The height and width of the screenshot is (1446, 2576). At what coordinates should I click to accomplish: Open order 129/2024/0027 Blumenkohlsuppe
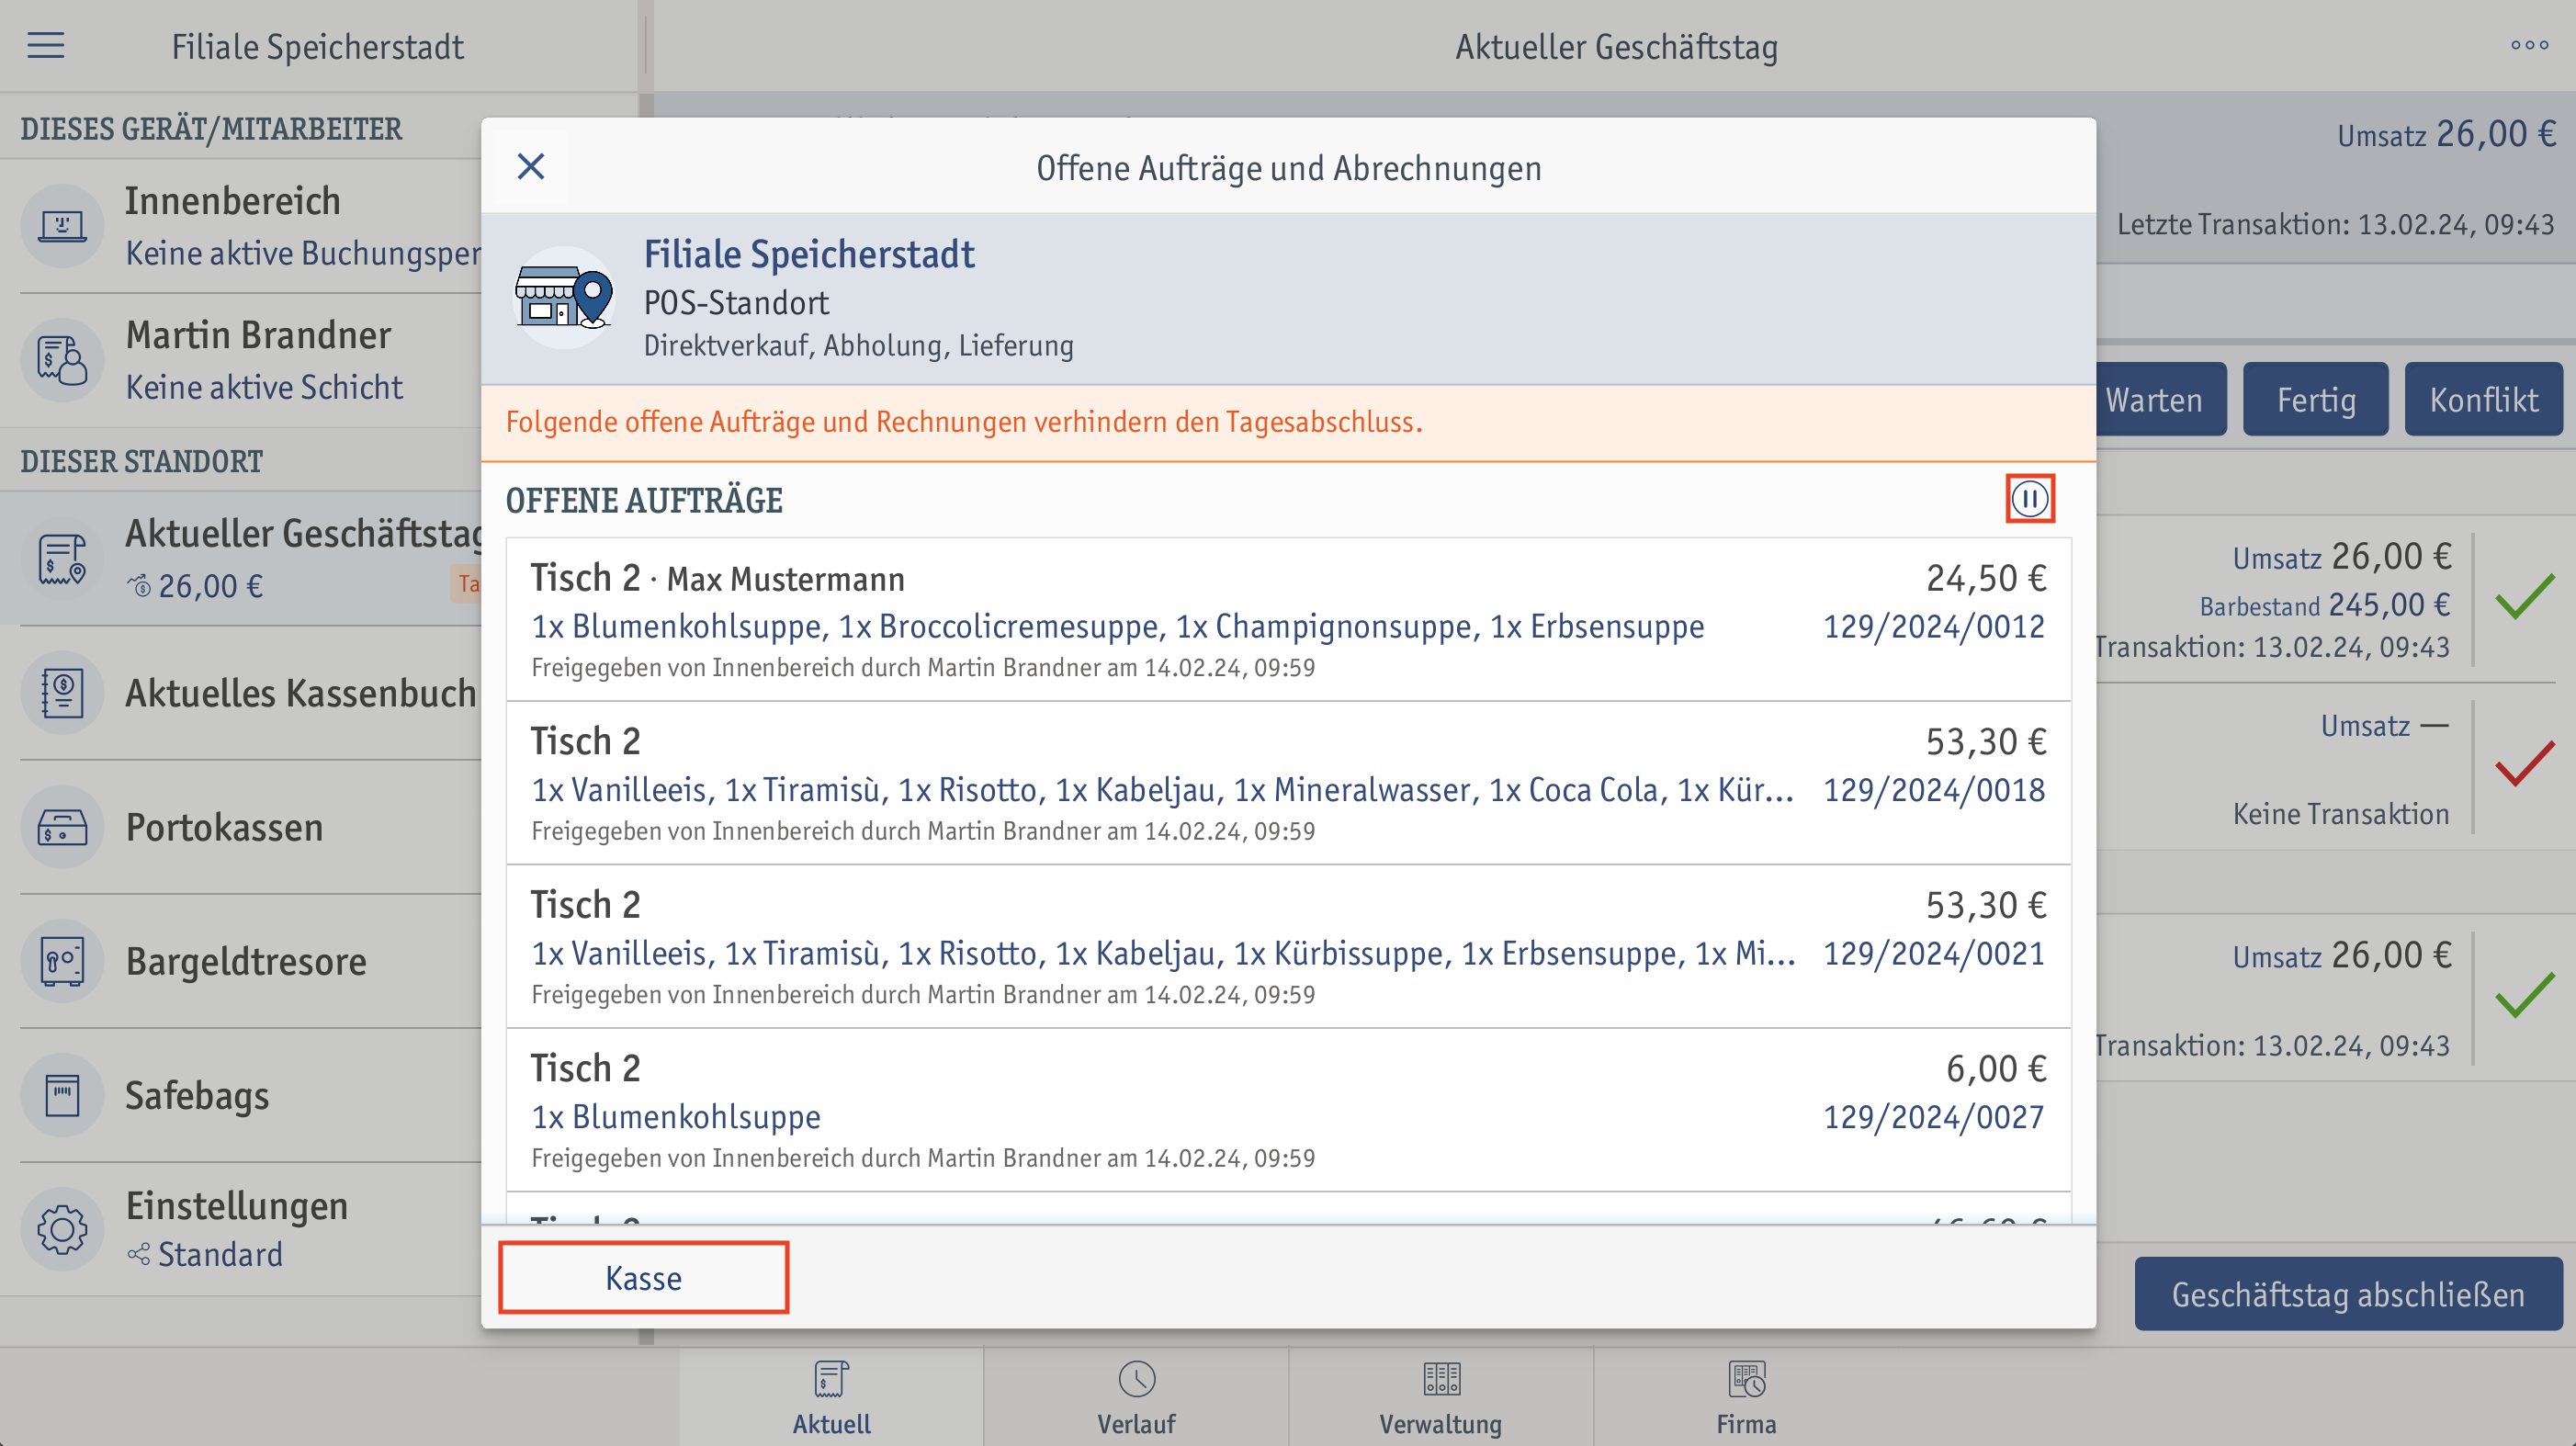[x=1288, y=1110]
